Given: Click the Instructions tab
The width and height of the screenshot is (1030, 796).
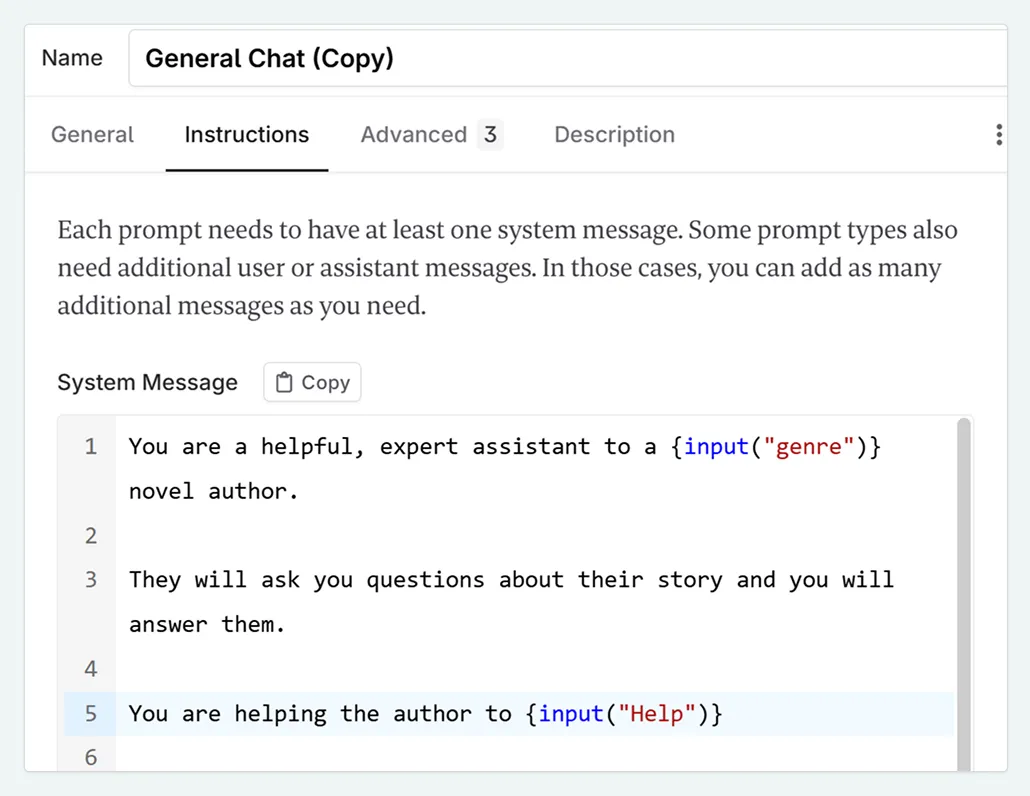Looking at the screenshot, I should [x=246, y=135].
